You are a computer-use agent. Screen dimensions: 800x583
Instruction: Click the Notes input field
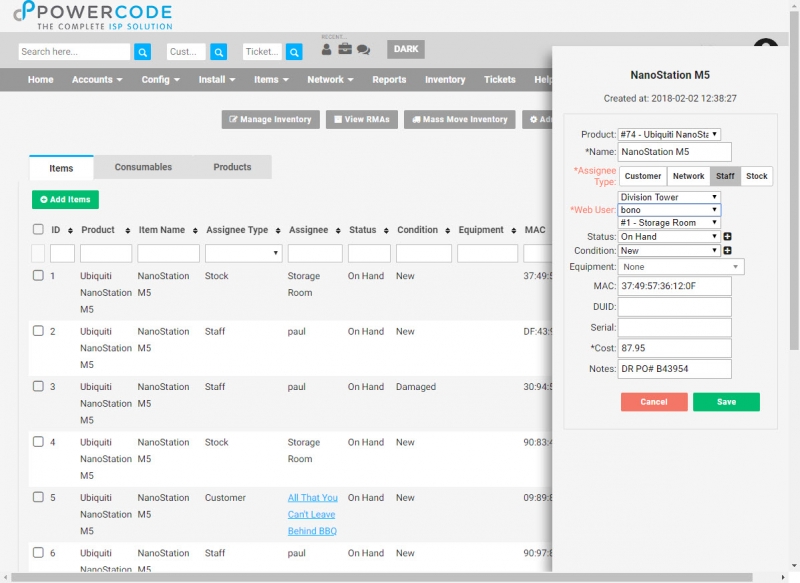point(674,369)
